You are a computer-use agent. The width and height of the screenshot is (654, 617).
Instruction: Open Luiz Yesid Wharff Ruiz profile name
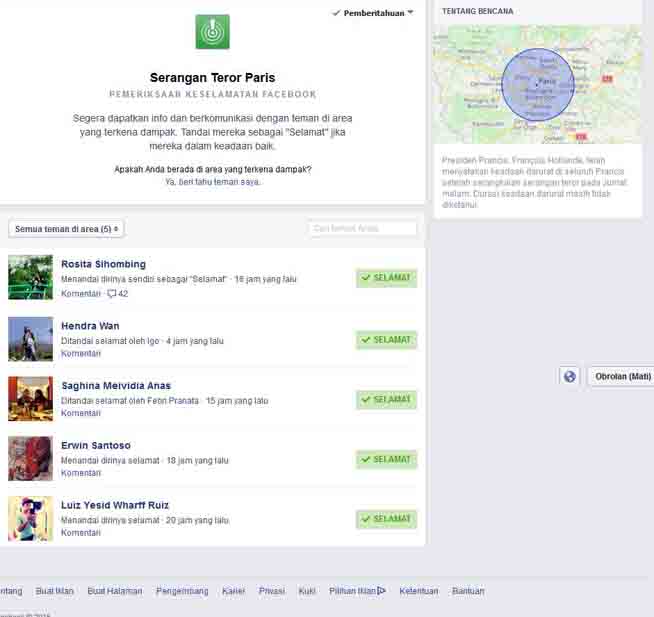tap(115, 505)
